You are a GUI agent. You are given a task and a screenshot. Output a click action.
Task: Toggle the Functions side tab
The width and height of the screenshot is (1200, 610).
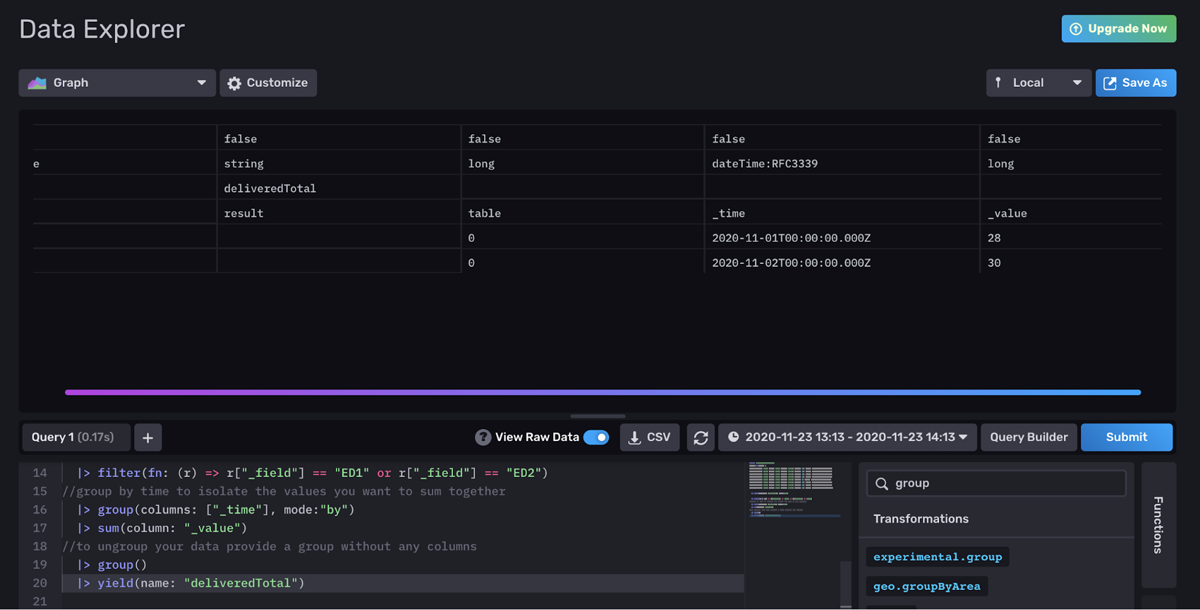click(1158, 525)
